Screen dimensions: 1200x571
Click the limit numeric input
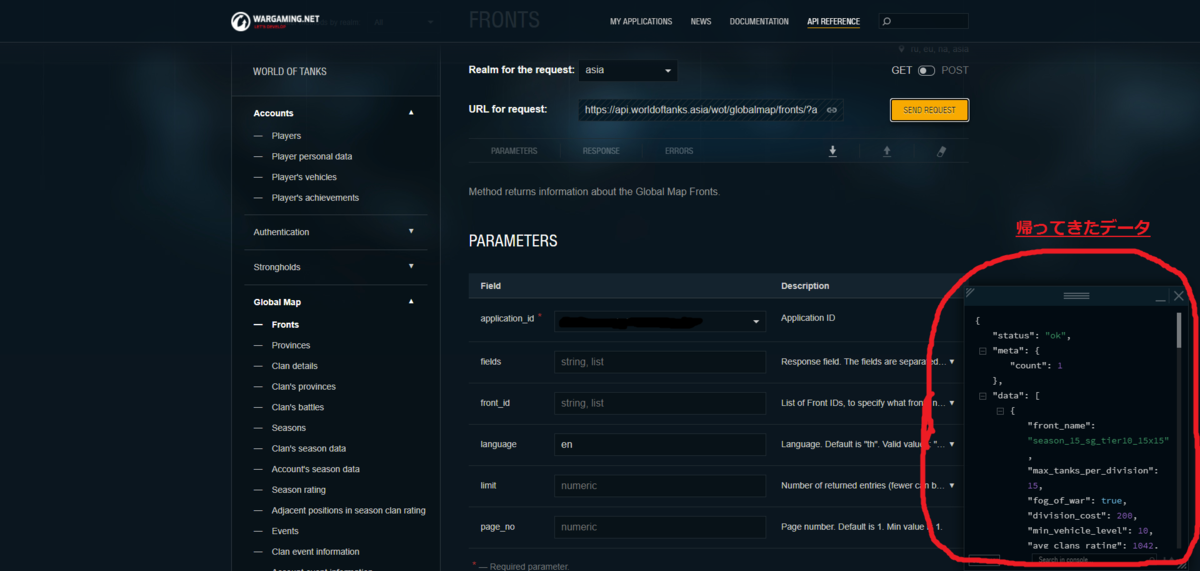660,485
